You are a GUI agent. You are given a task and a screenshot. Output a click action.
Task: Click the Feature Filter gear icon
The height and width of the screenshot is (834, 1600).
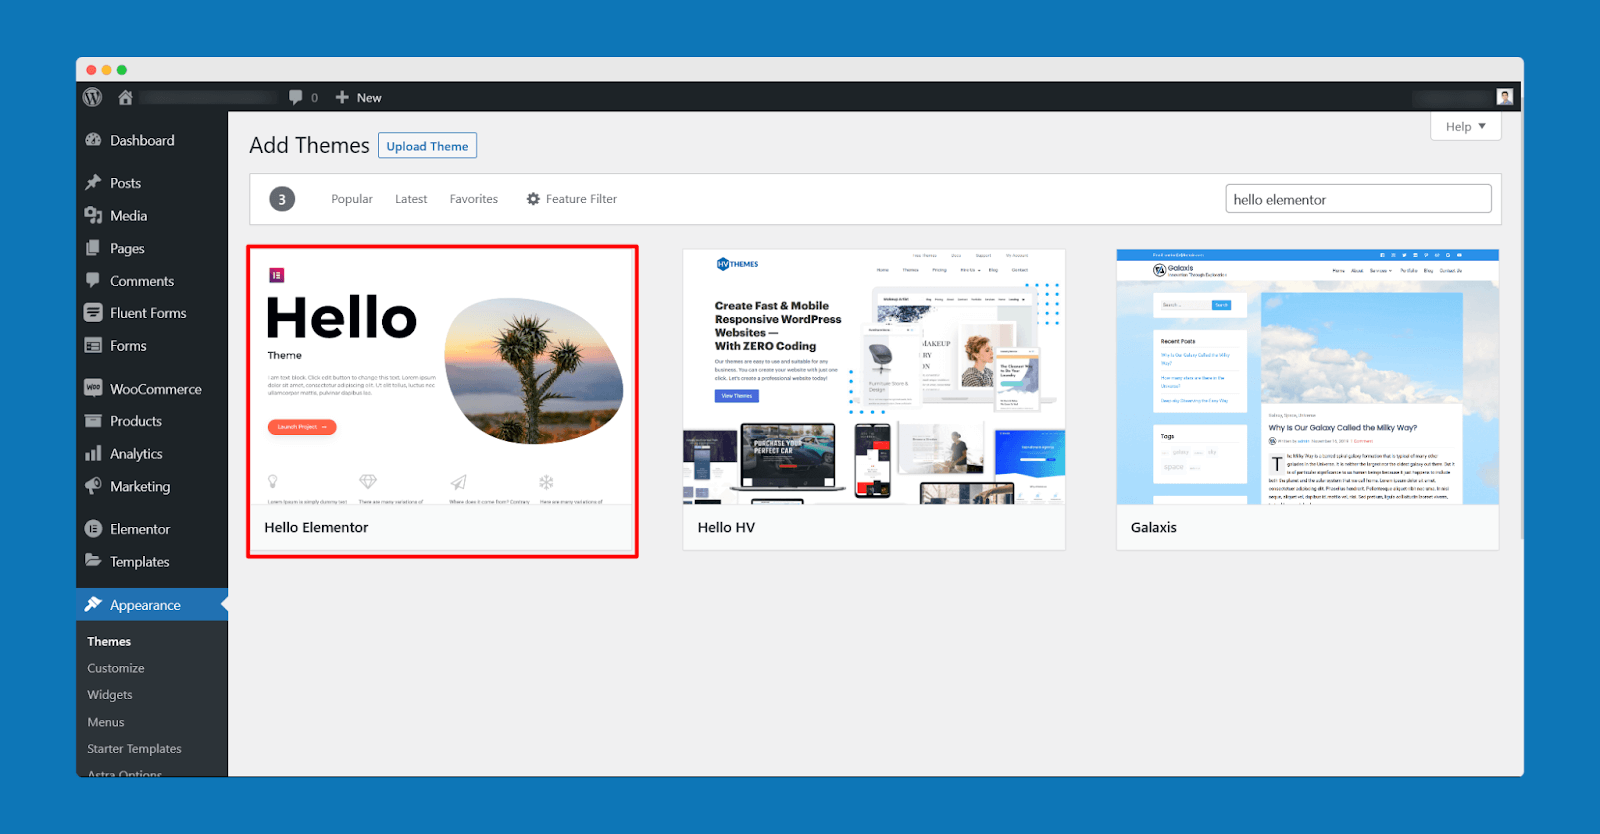tap(533, 199)
